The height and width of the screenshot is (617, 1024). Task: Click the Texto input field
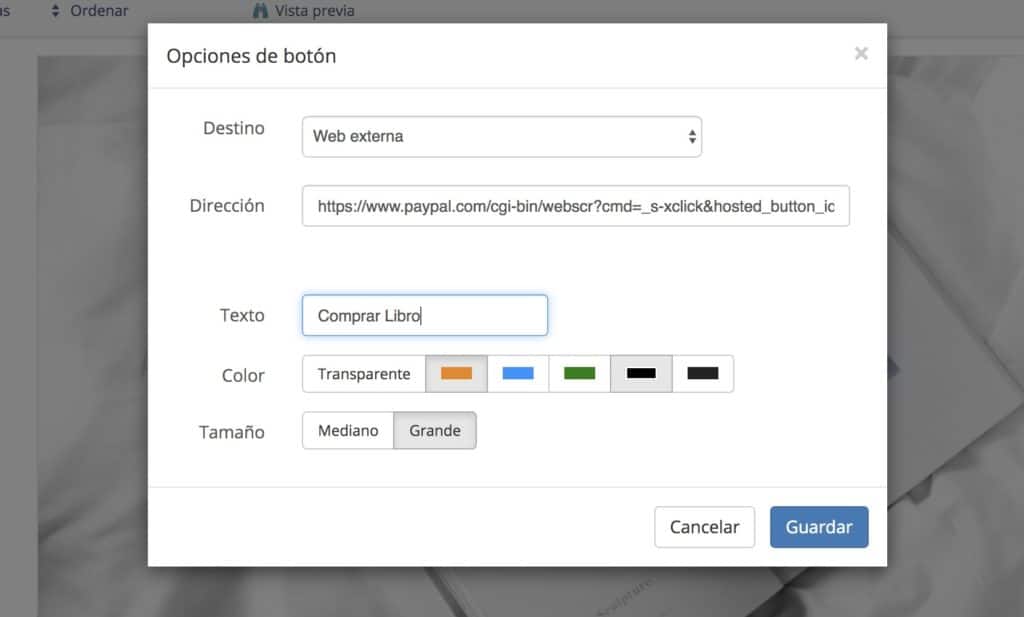point(424,315)
